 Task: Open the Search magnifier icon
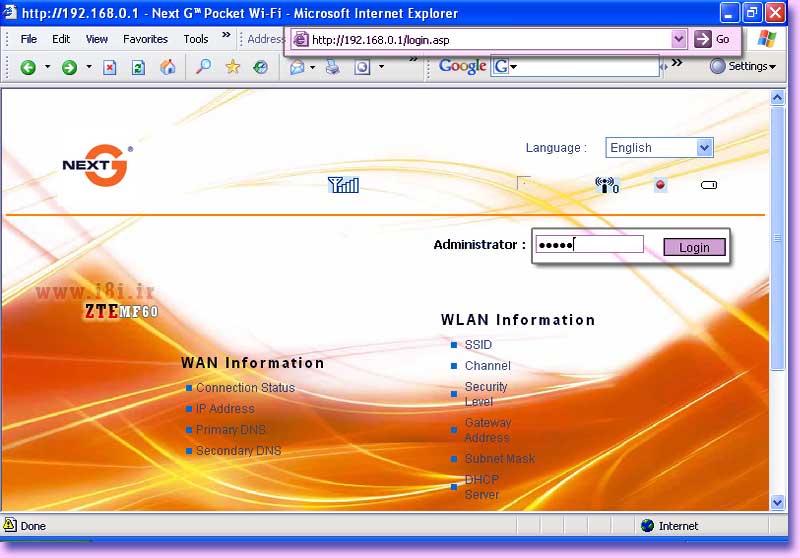(x=204, y=66)
